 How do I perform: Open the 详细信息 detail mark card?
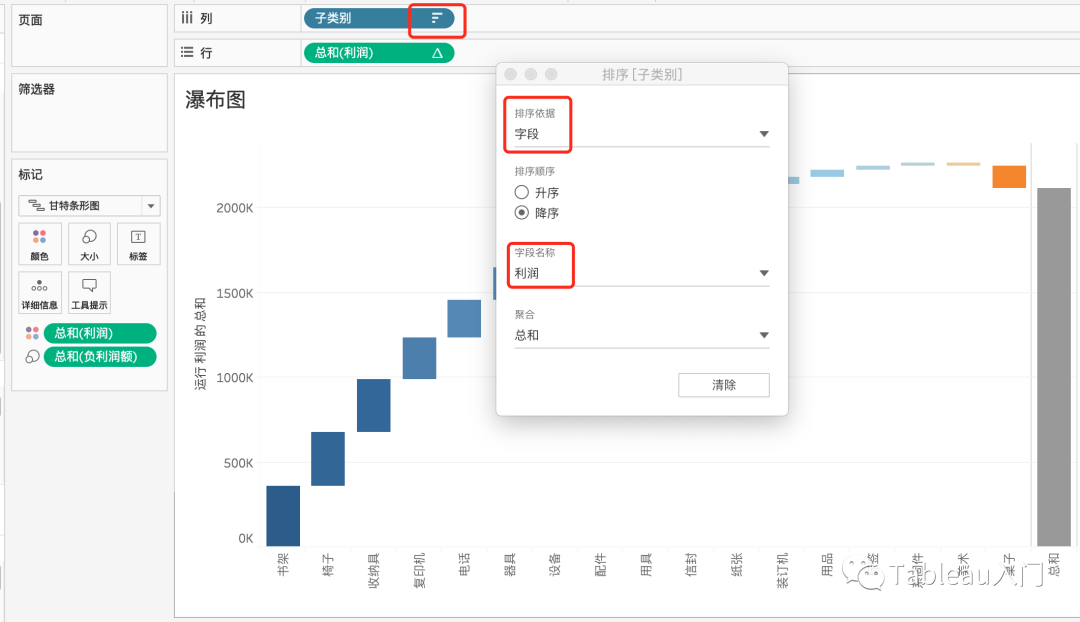point(40,293)
